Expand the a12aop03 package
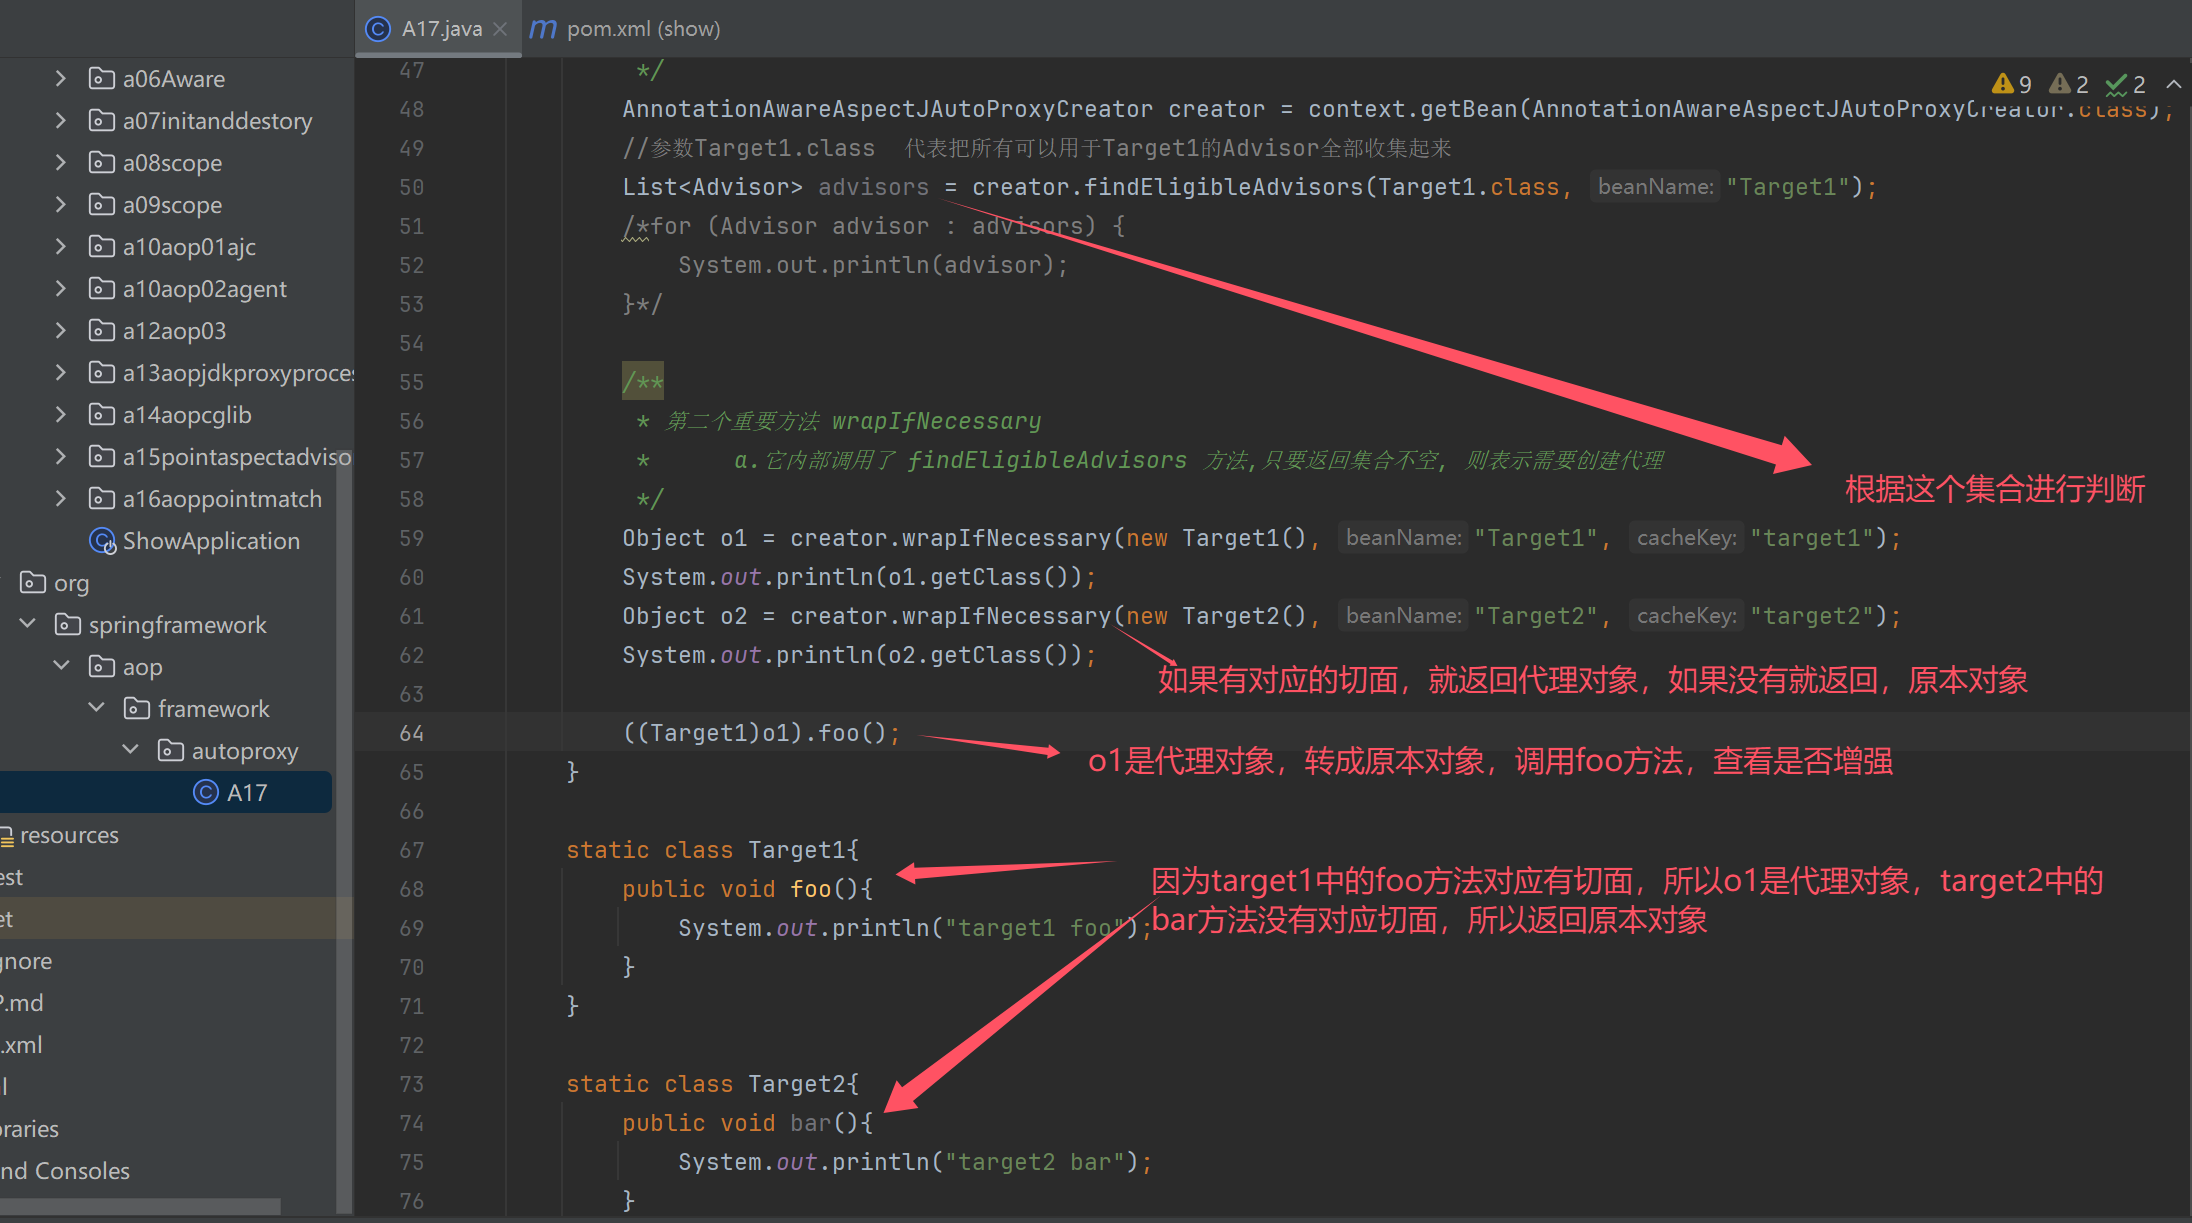This screenshot has width=2192, height=1223. coord(61,330)
